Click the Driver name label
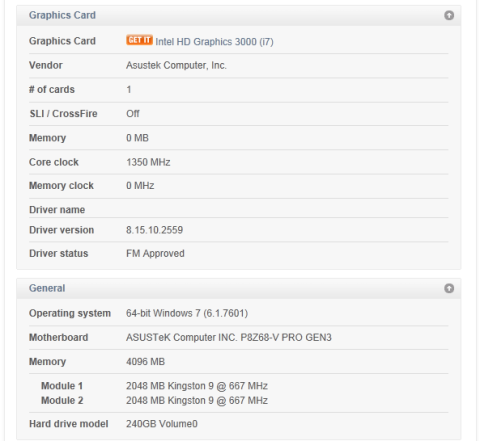 (x=57, y=210)
